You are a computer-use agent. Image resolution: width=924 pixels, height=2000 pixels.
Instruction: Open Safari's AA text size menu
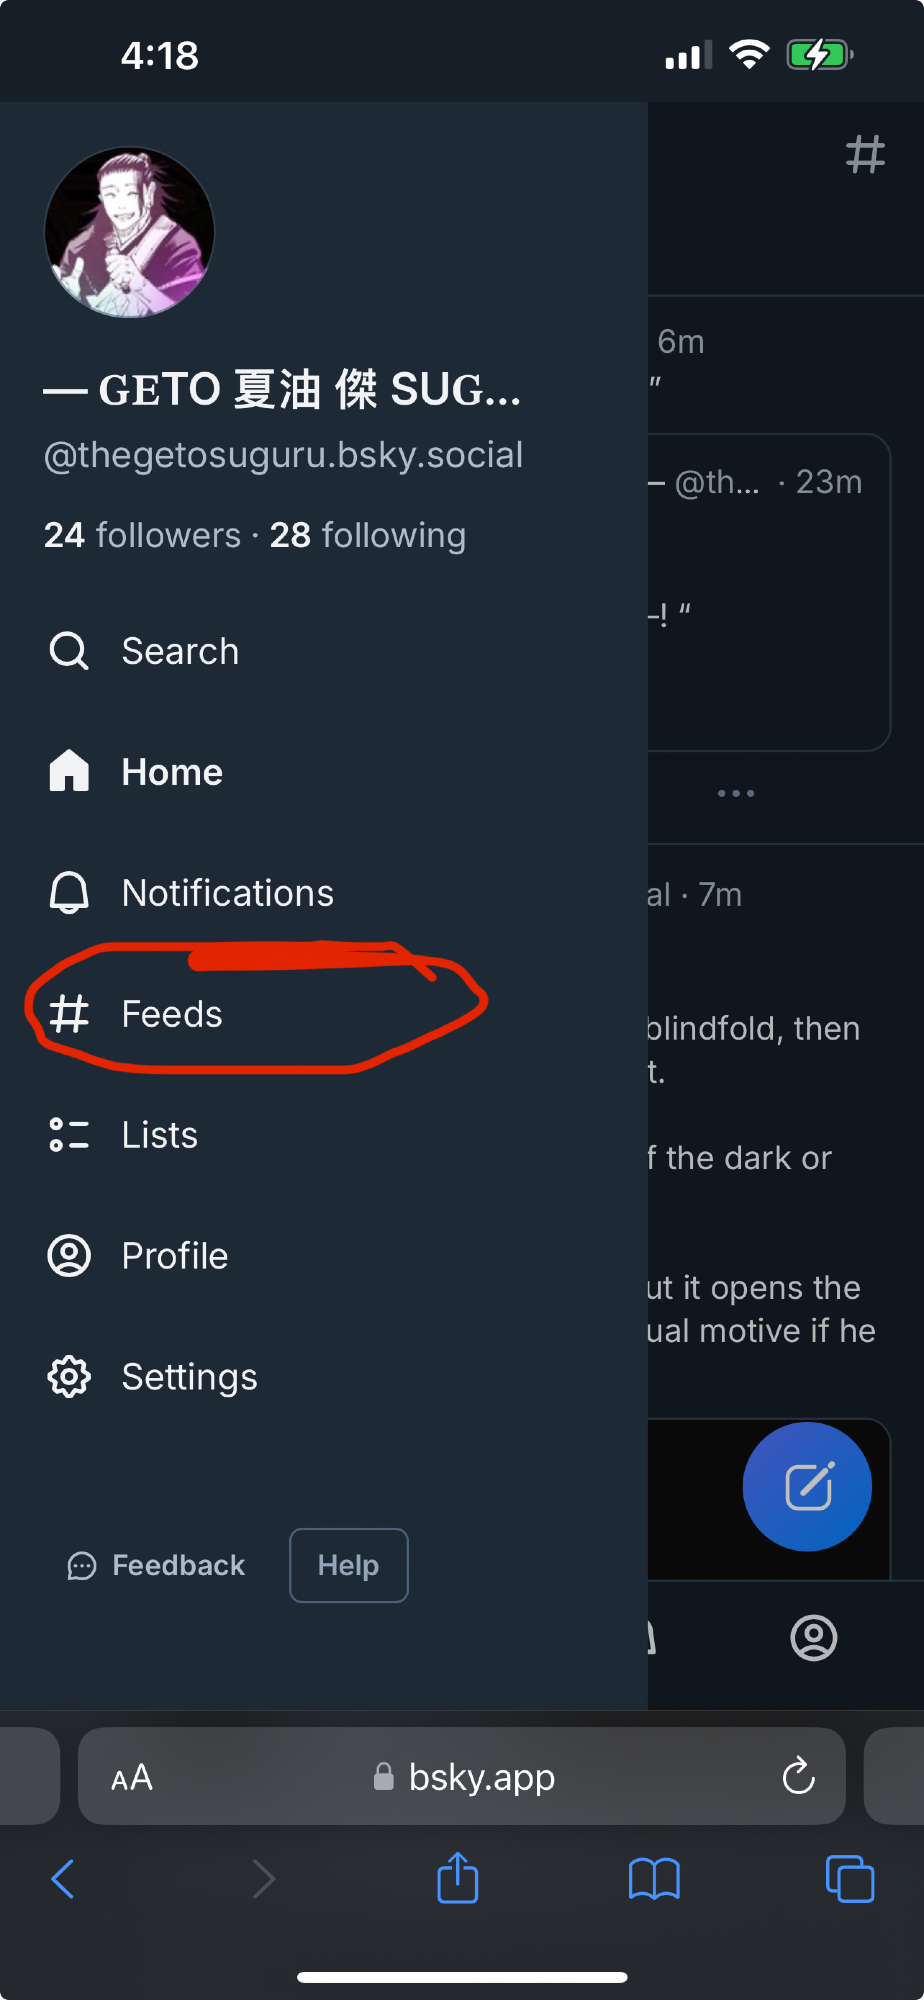tap(132, 1777)
